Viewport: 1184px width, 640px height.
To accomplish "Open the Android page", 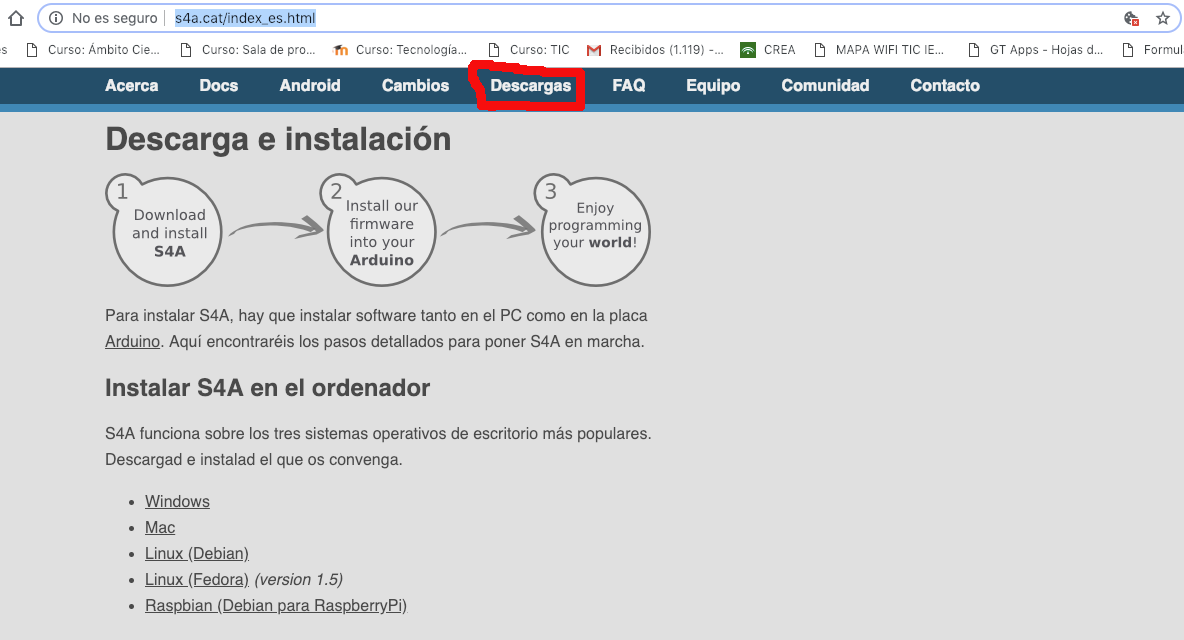I will [310, 85].
